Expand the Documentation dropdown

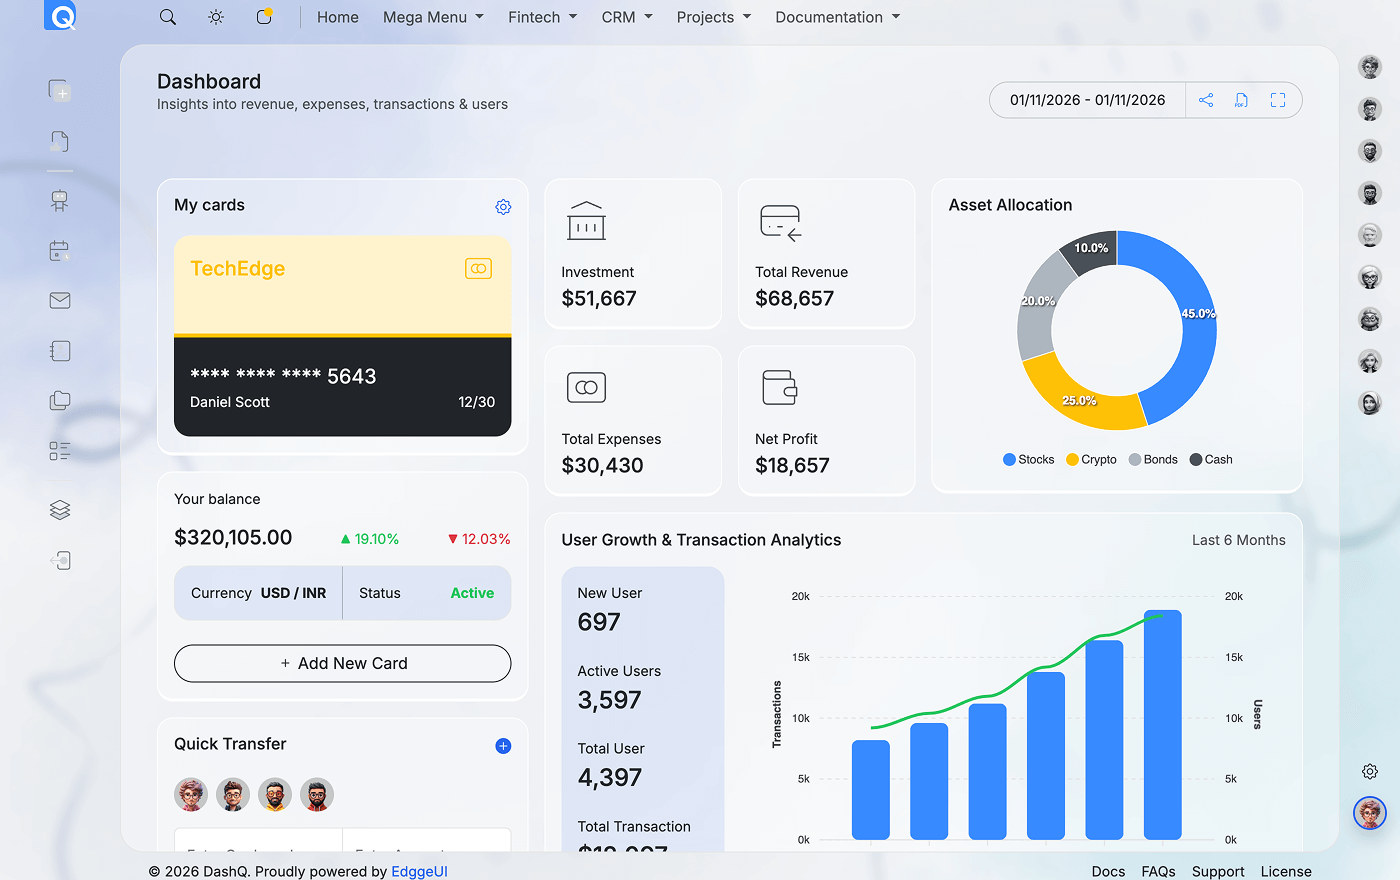pos(838,16)
